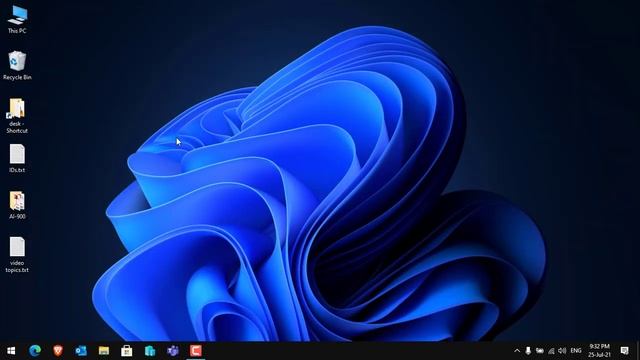Select the desk - Shortcut folder icon
Image resolution: width=640 pixels, height=360 pixels.
(17, 116)
